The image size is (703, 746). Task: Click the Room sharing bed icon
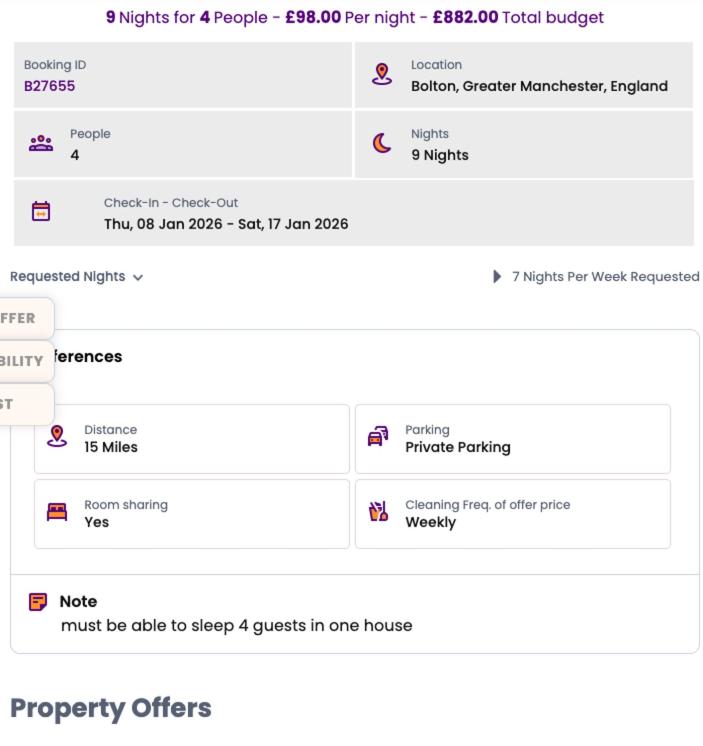pos(58,513)
